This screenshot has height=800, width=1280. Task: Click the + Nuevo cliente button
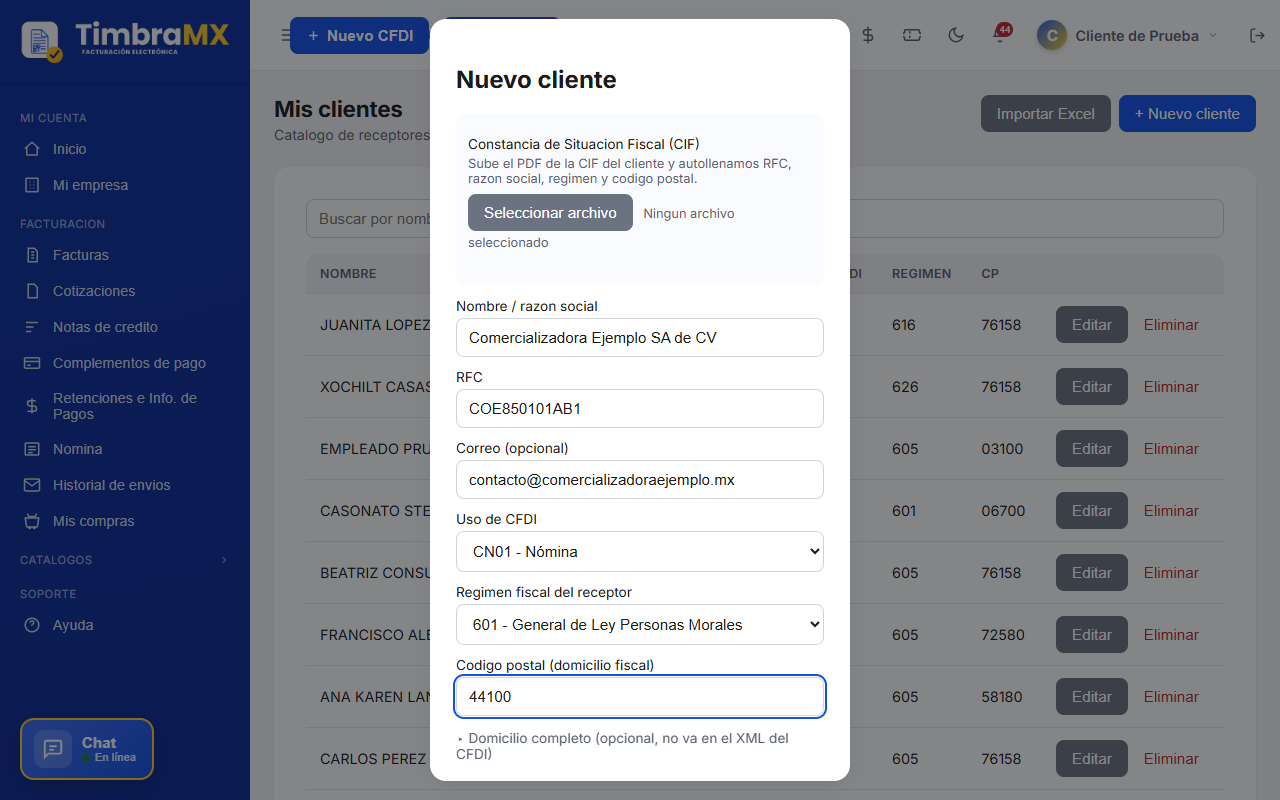click(1187, 114)
